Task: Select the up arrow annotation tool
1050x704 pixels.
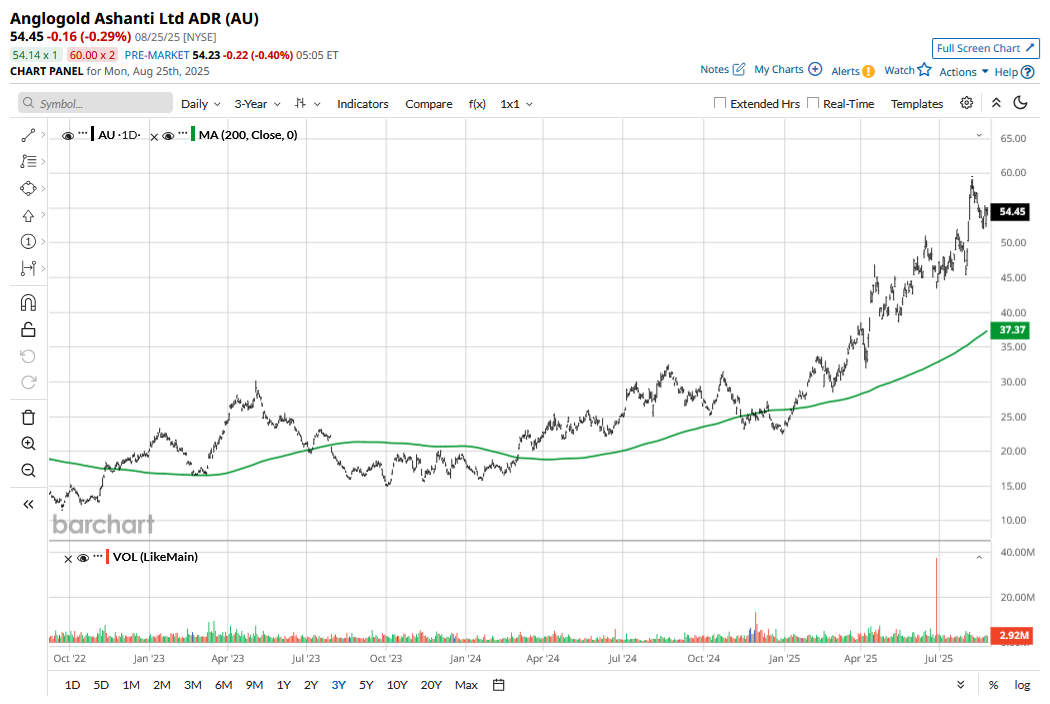Action: coord(28,215)
